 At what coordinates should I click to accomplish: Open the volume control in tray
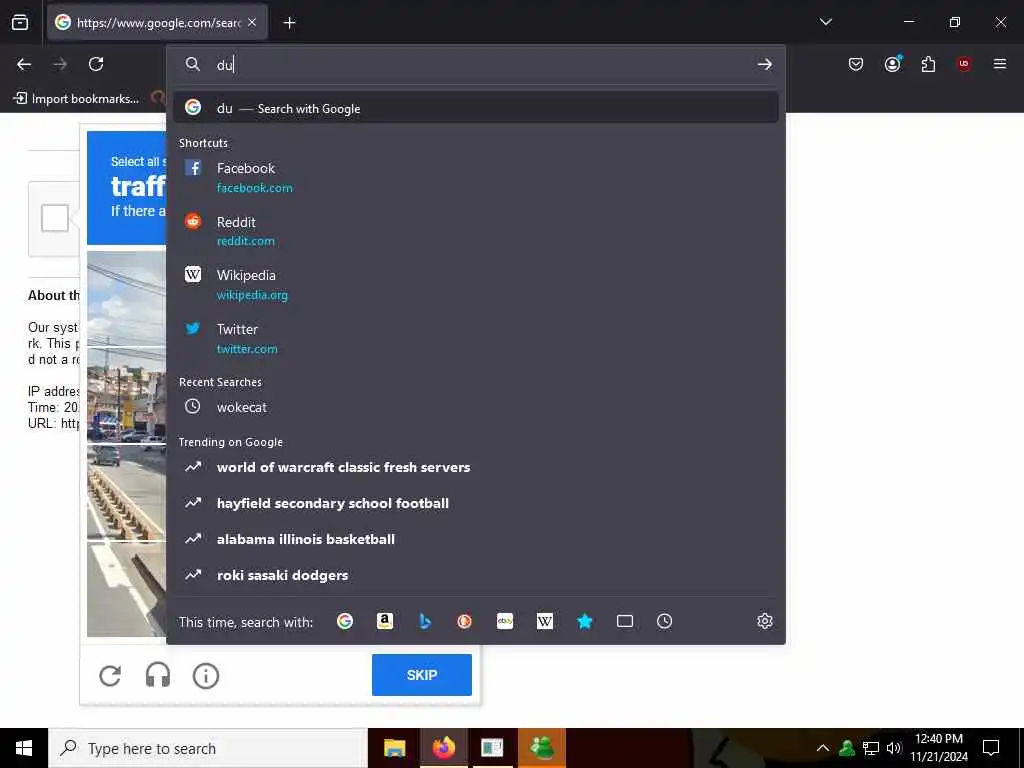894,748
